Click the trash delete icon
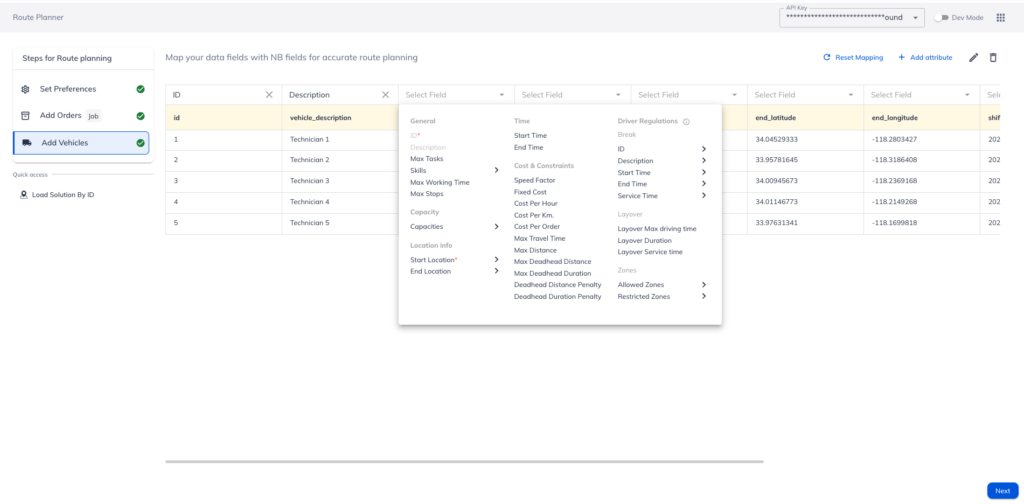 click(x=993, y=58)
